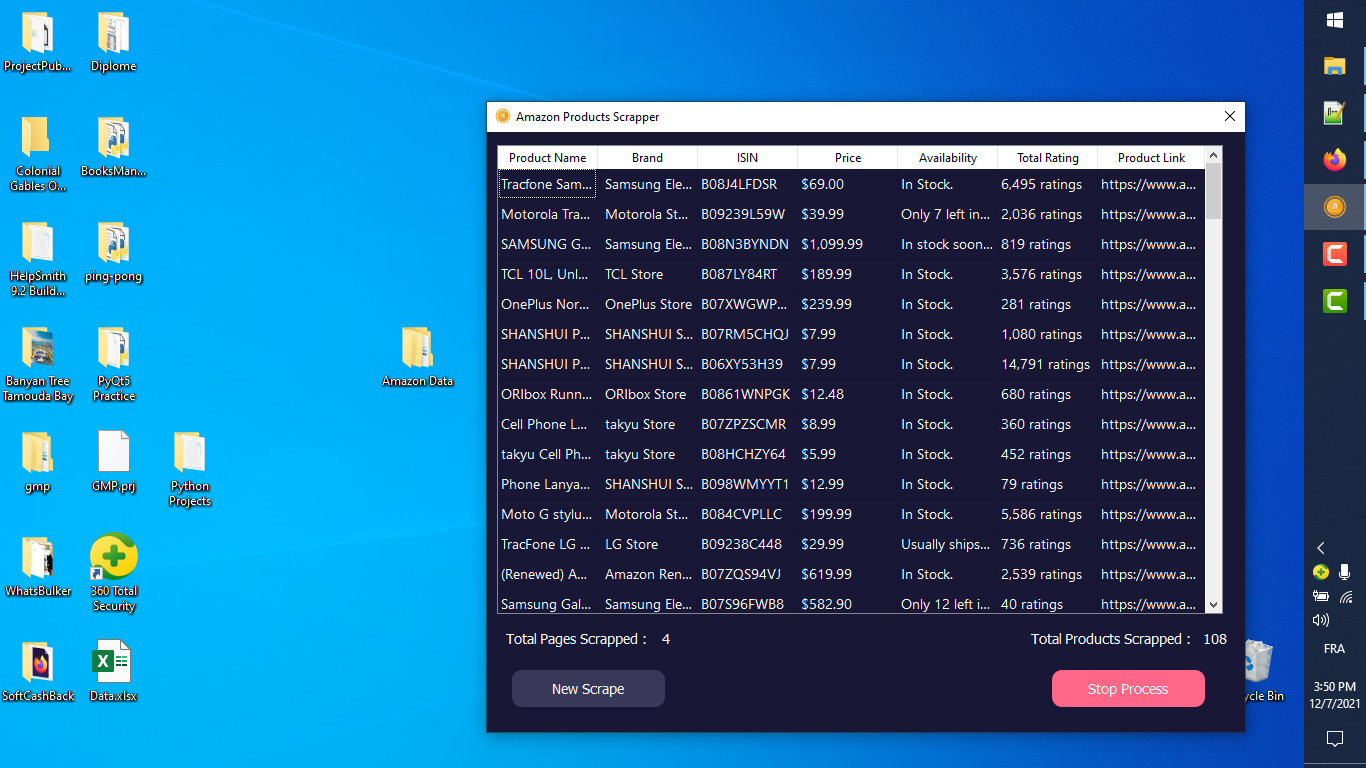
Task: Click the Price column header
Action: [848, 158]
